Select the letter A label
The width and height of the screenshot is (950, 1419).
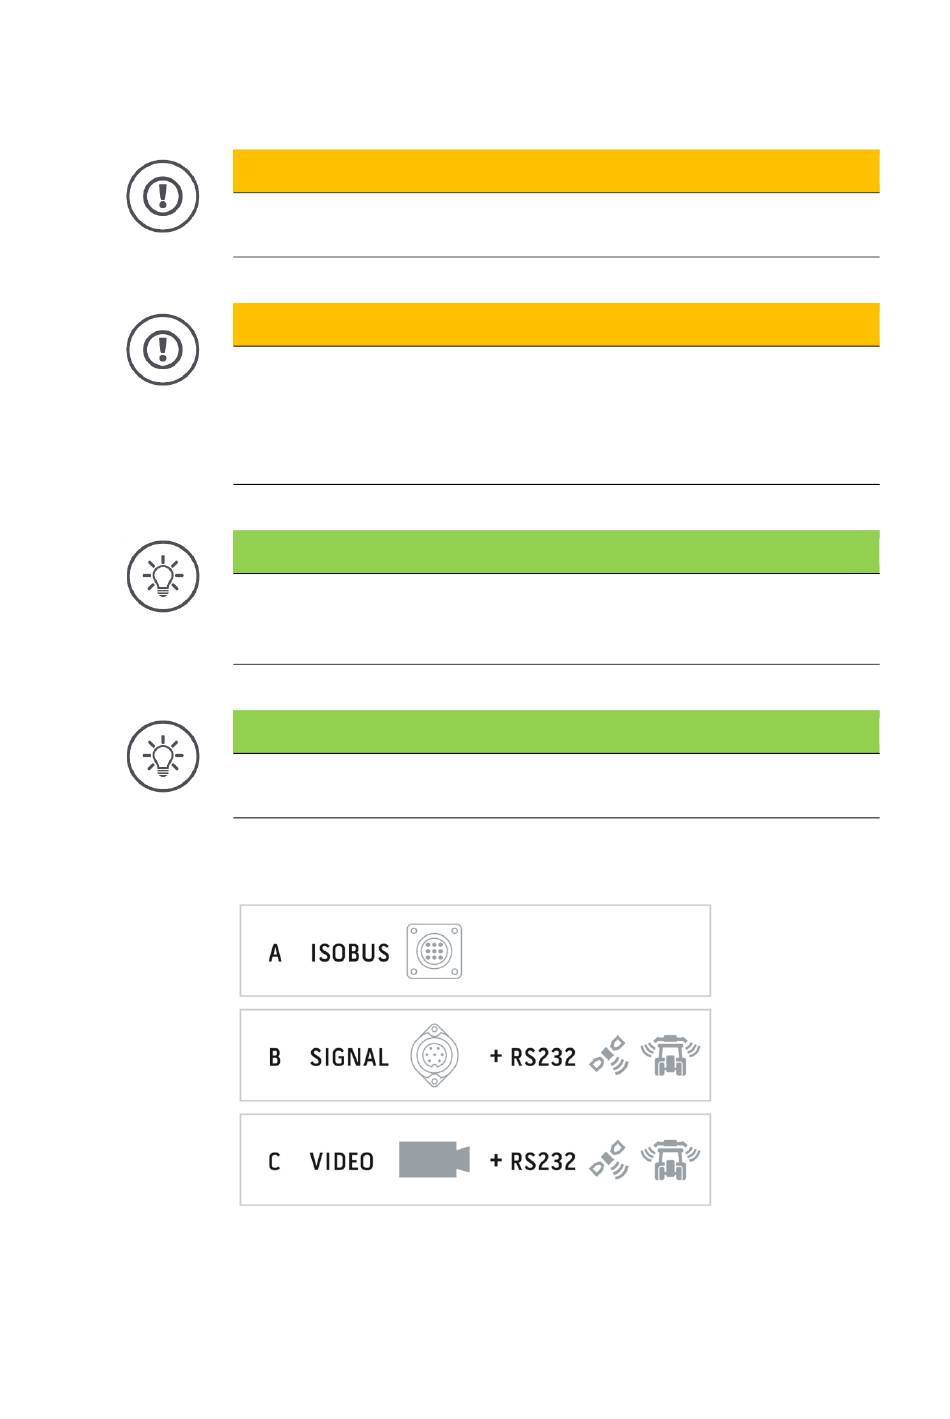tap(275, 953)
